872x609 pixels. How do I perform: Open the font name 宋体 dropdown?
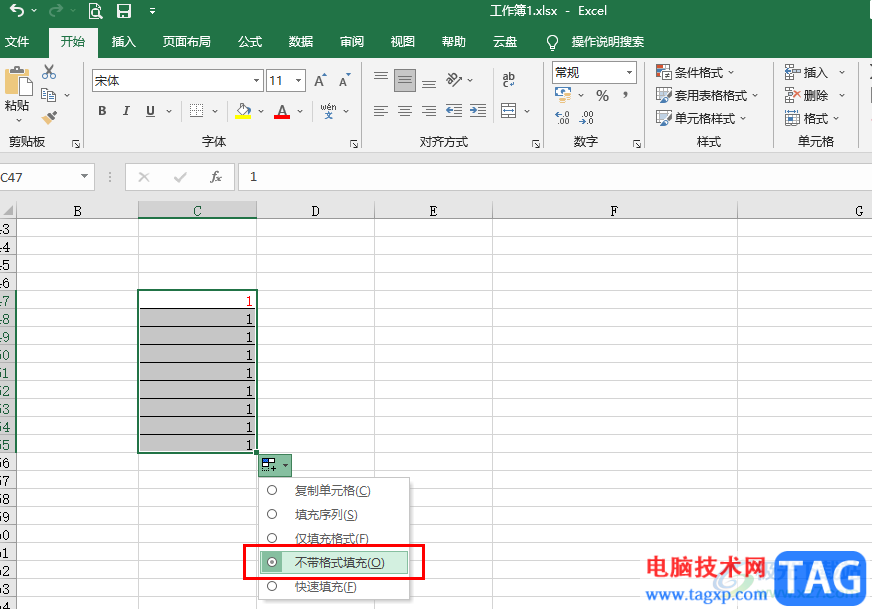[256, 81]
